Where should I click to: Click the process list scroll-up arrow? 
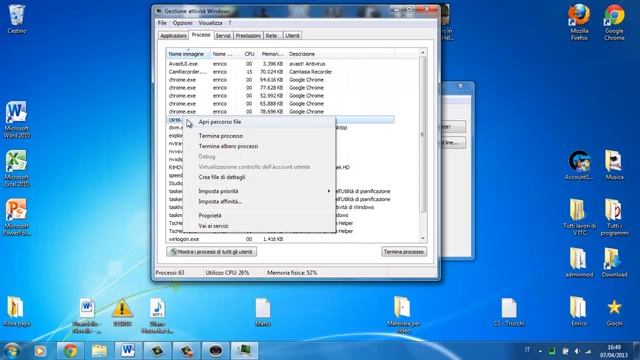point(422,53)
